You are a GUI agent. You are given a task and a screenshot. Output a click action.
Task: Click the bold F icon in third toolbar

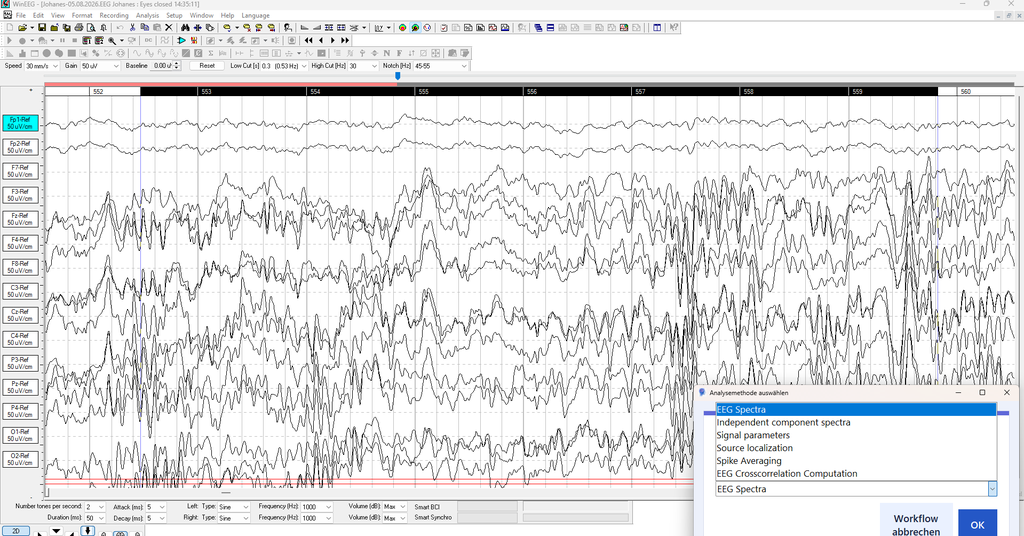point(399,53)
